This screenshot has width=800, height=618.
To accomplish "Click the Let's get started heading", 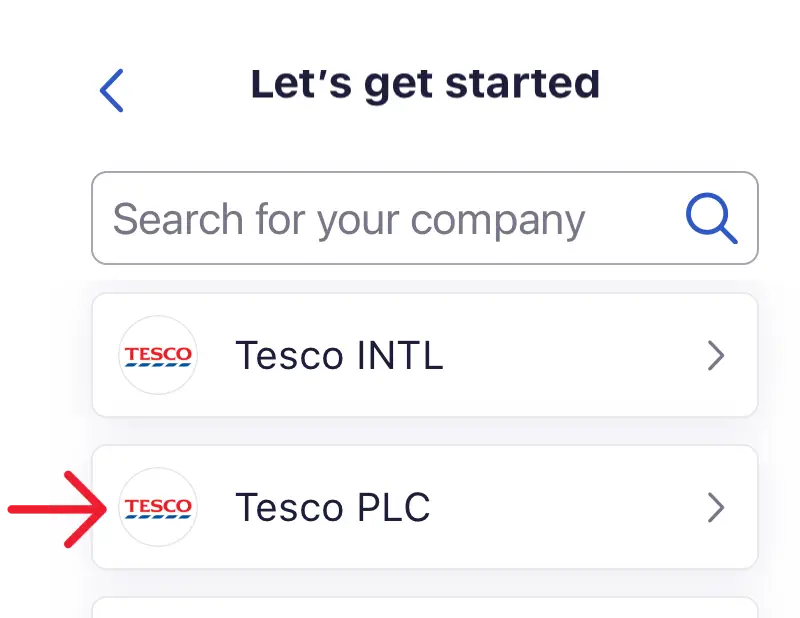I will coord(426,84).
